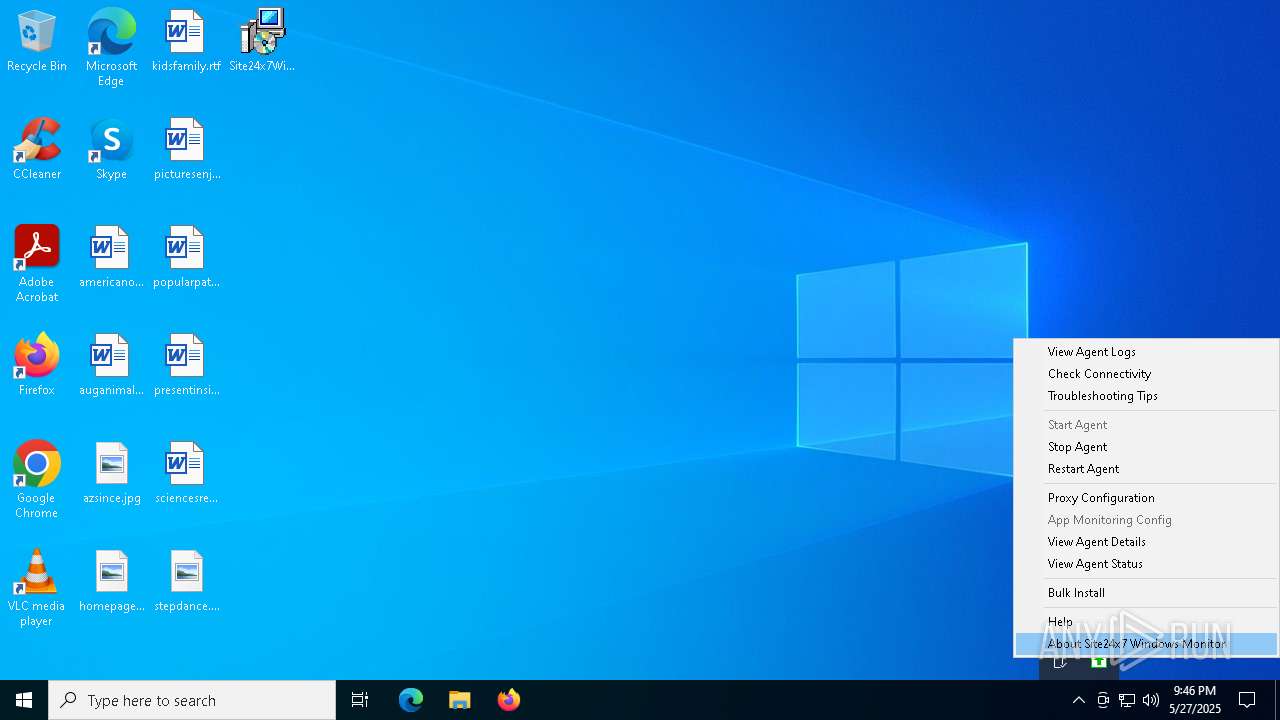The height and width of the screenshot is (720, 1280).
Task: Select the azsince.jpg image file
Action: [x=111, y=474]
